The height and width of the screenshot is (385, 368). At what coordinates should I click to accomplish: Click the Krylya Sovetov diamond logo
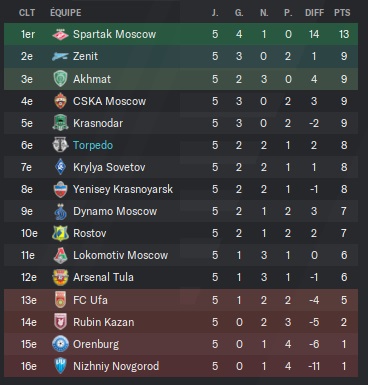(x=60, y=167)
